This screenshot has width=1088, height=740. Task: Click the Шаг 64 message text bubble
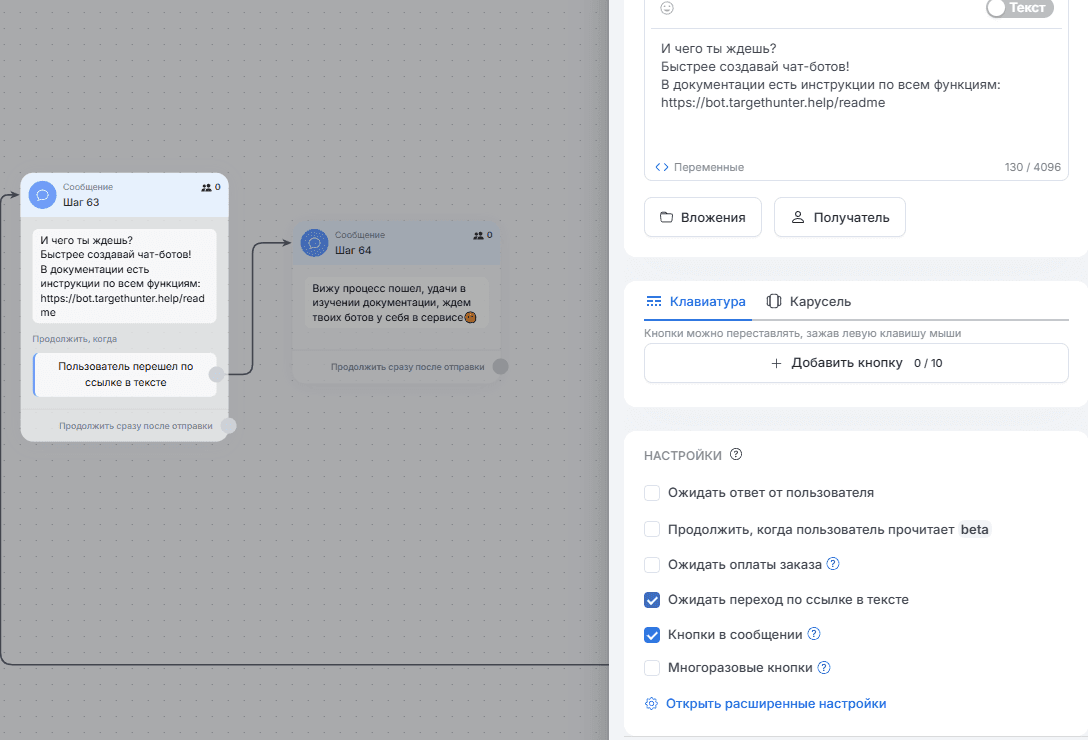click(397, 303)
